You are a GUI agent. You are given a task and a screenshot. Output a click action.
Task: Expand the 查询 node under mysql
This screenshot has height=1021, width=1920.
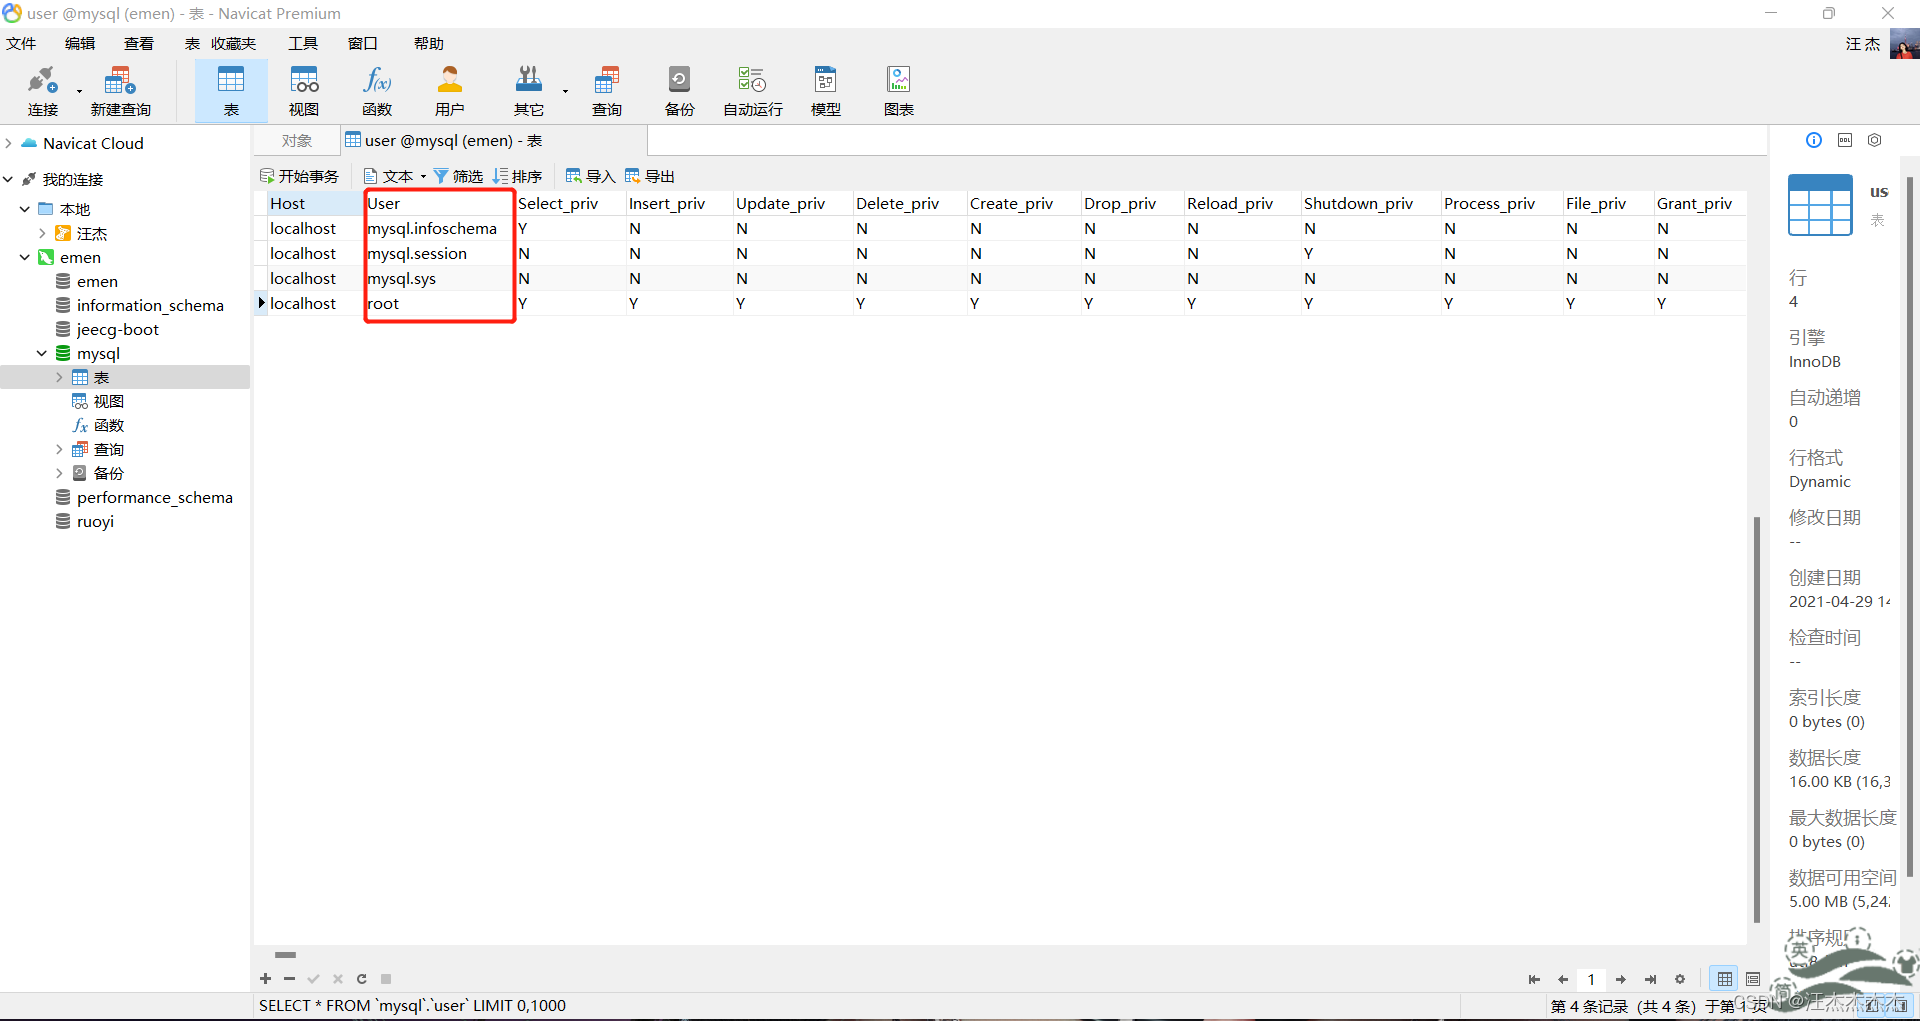click(59, 449)
